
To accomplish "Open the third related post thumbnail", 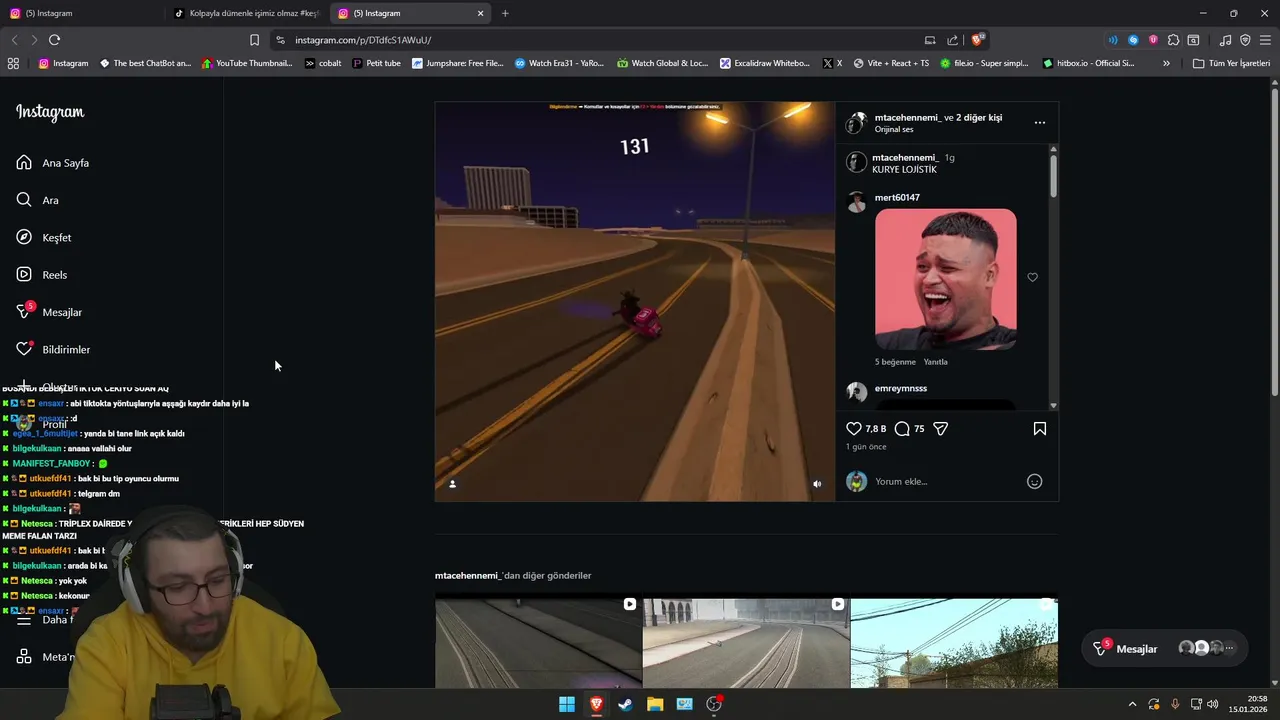I will (x=954, y=643).
